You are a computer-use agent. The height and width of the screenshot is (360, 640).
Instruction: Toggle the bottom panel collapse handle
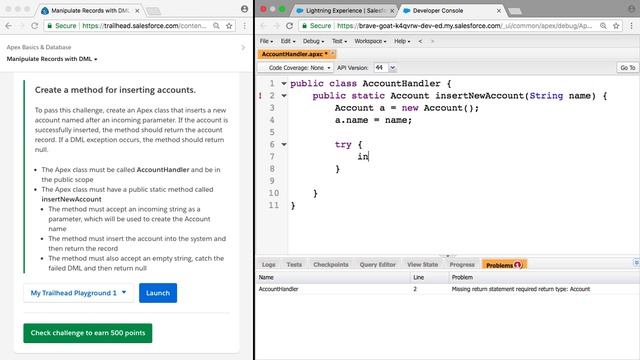[447, 256]
